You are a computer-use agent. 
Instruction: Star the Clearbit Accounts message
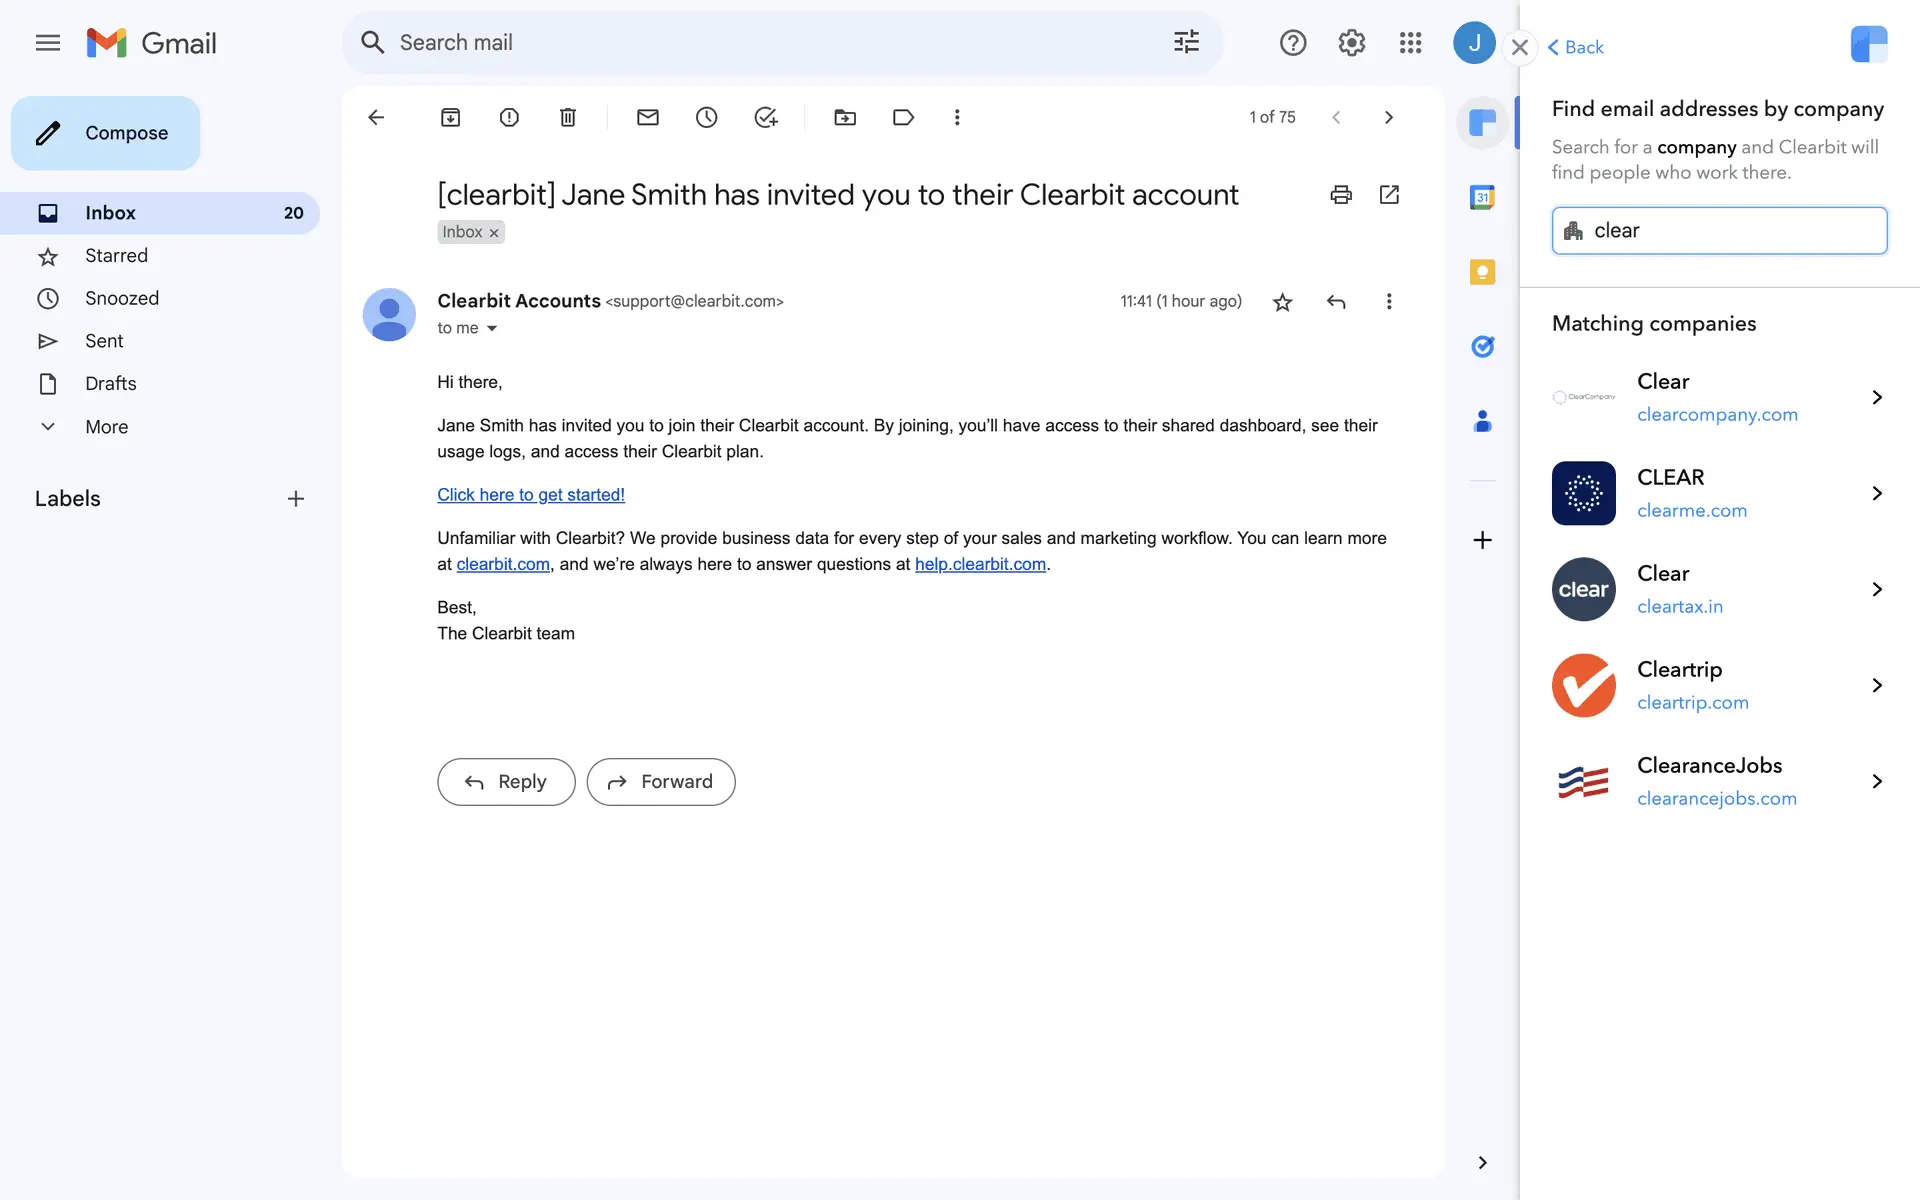pos(1282,302)
